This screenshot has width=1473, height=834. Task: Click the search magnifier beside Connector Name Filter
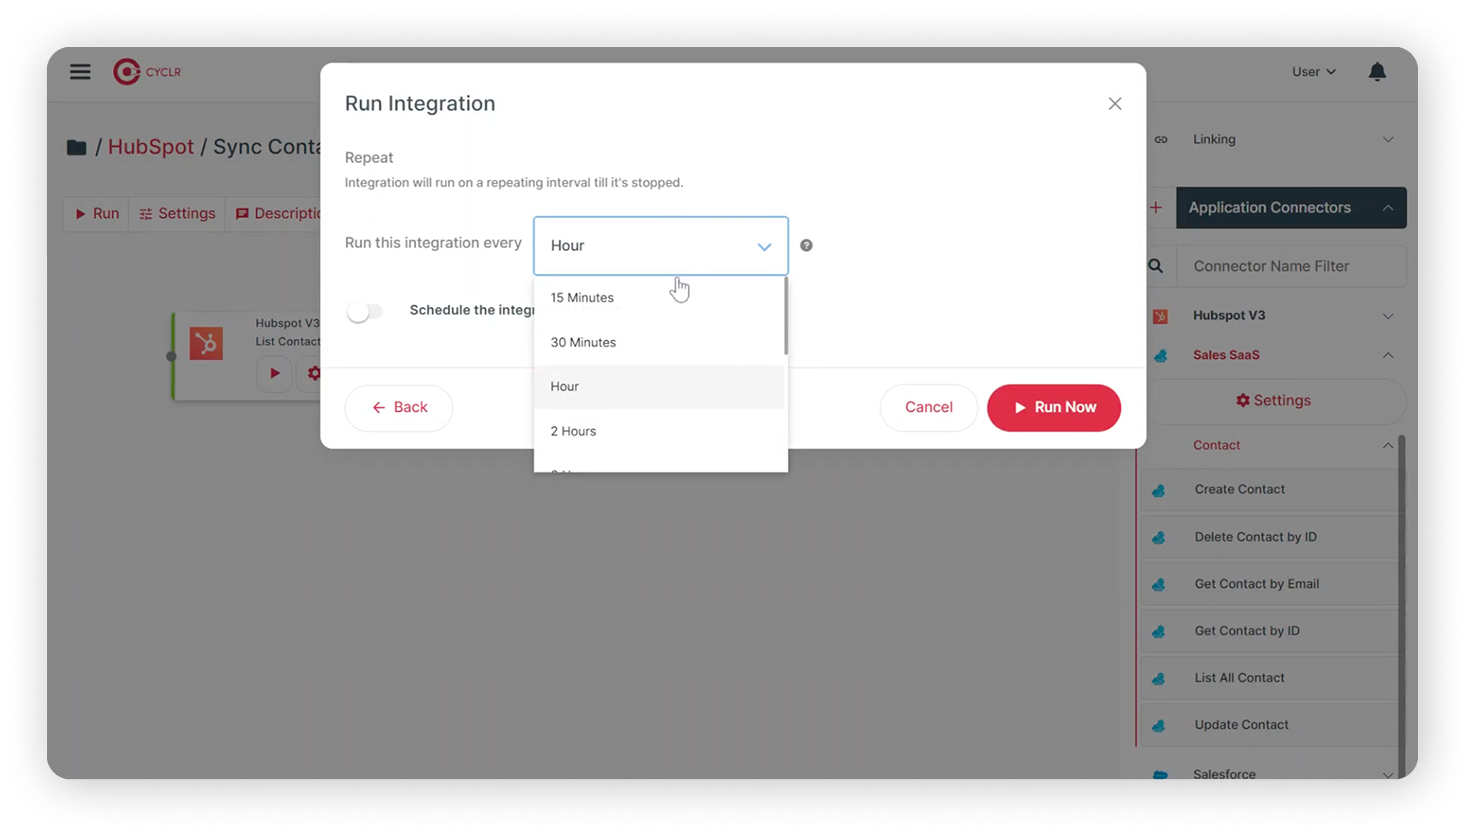1157,265
